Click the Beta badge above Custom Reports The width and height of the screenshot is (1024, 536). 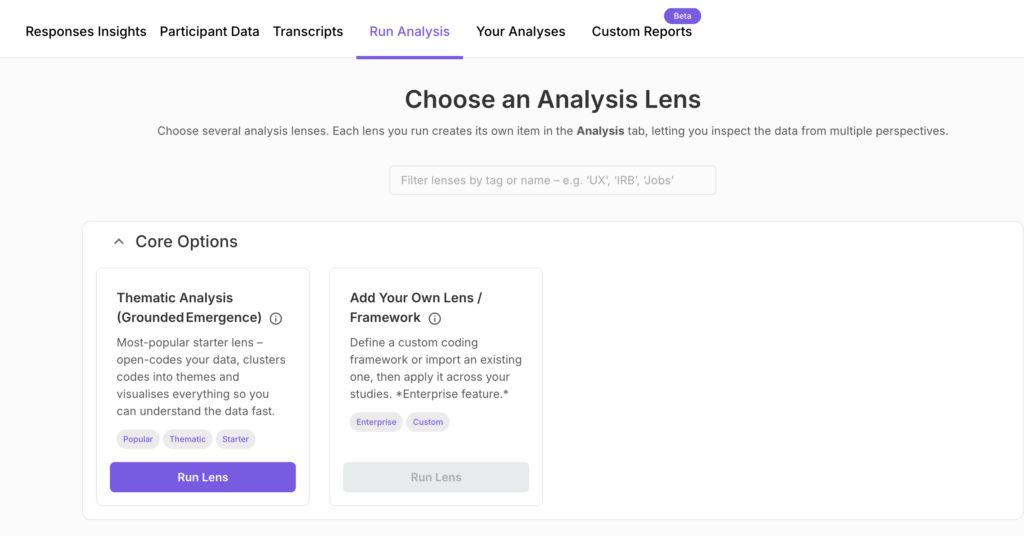coord(683,16)
